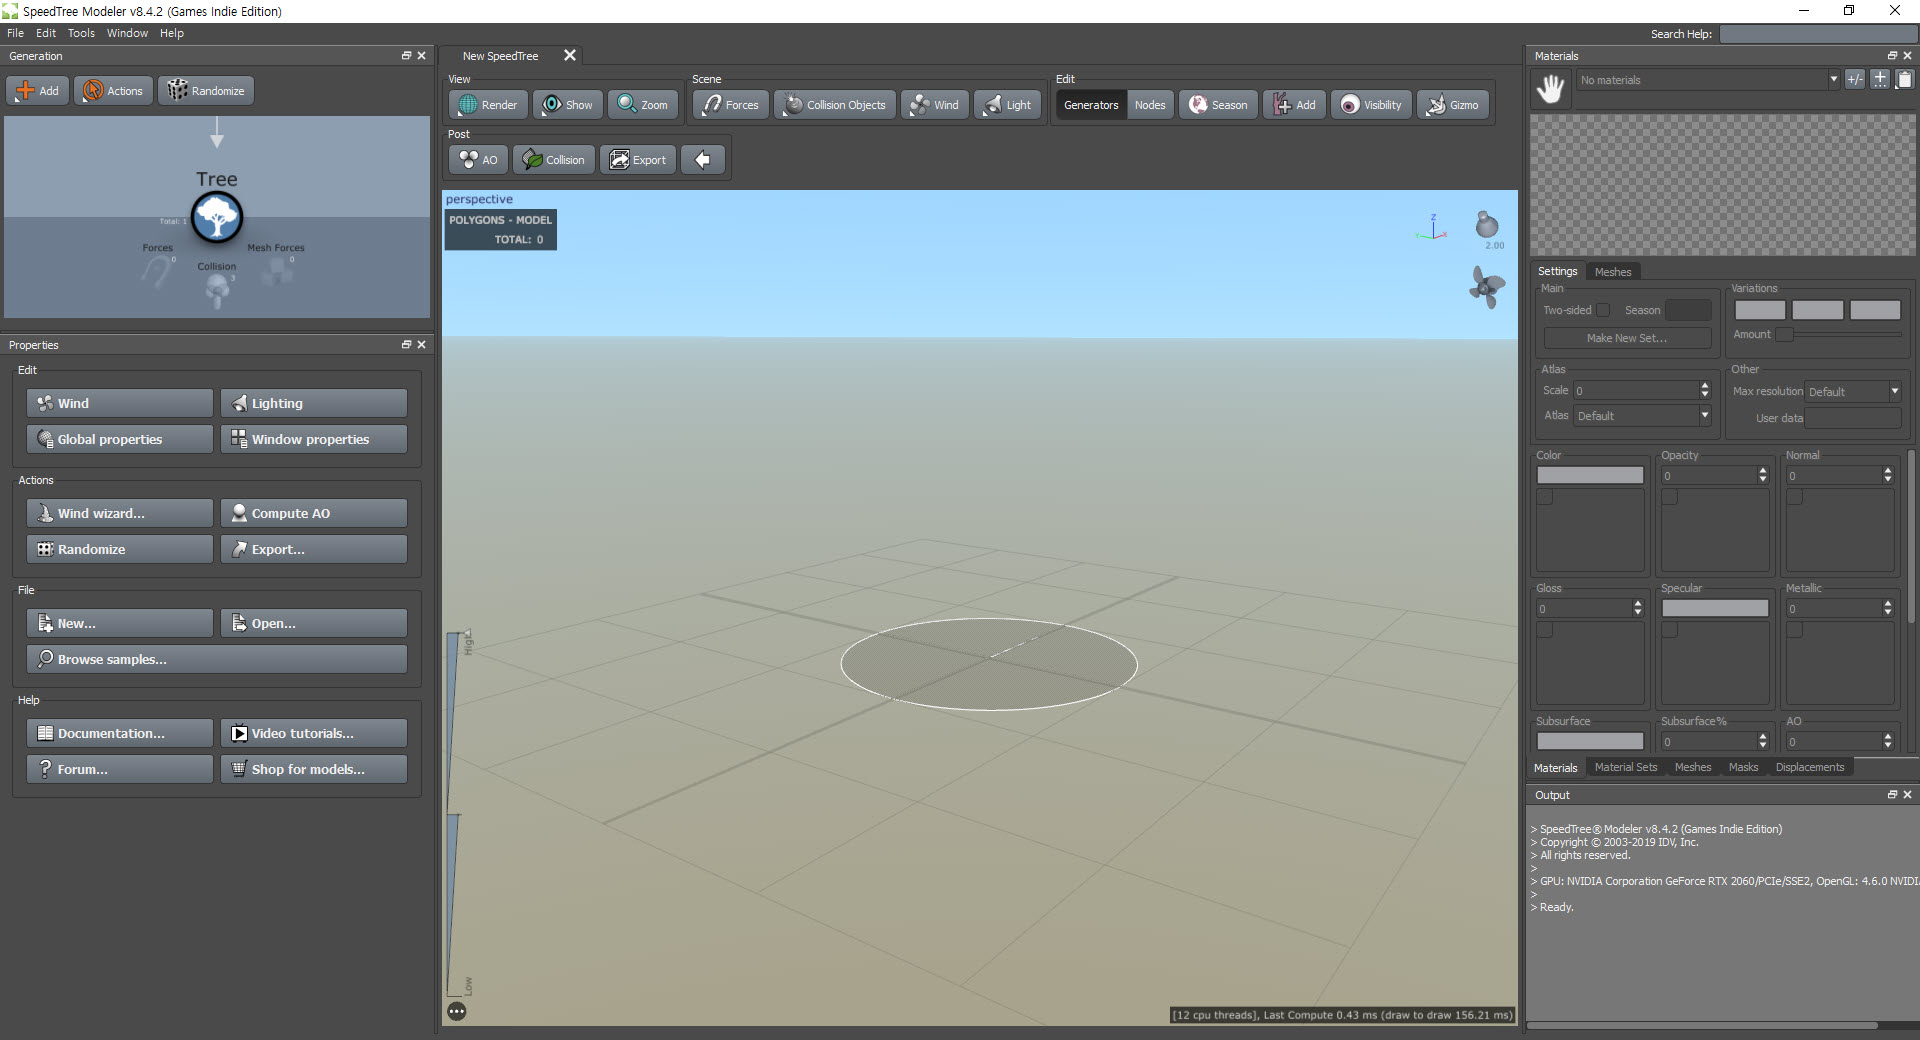
Task: Toggle the checkbox under Normal value
Action: (x=1795, y=497)
